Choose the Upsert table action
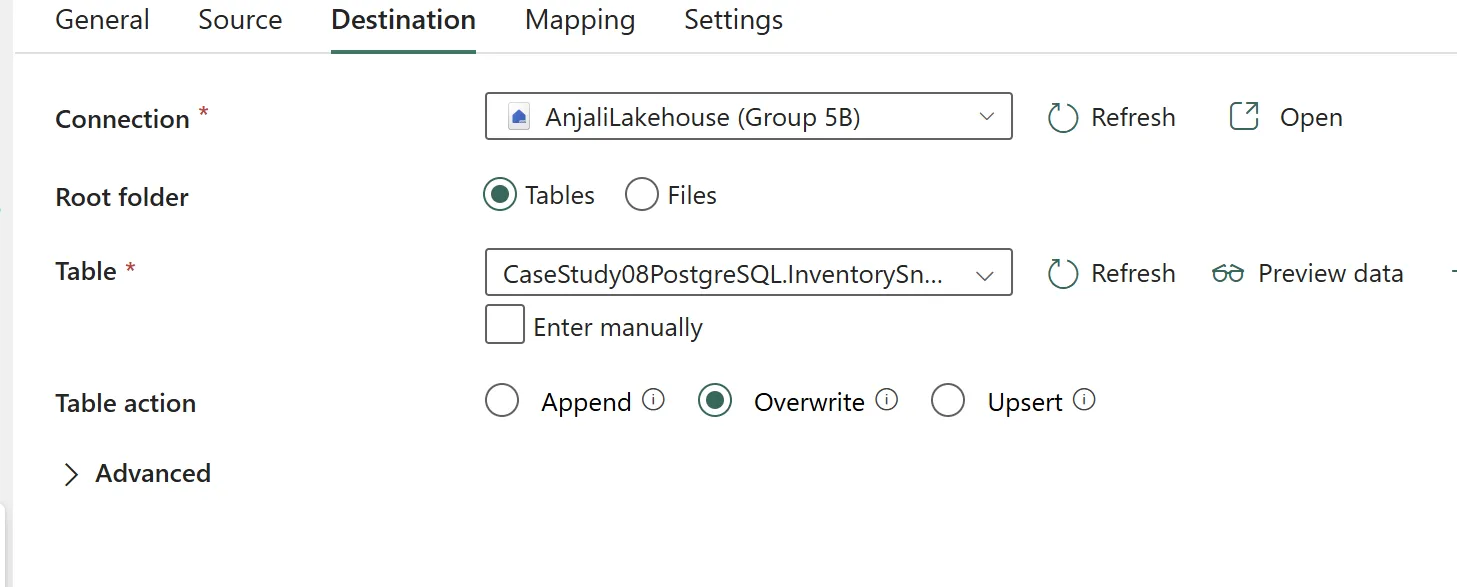The height and width of the screenshot is (587, 1457). click(x=947, y=401)
